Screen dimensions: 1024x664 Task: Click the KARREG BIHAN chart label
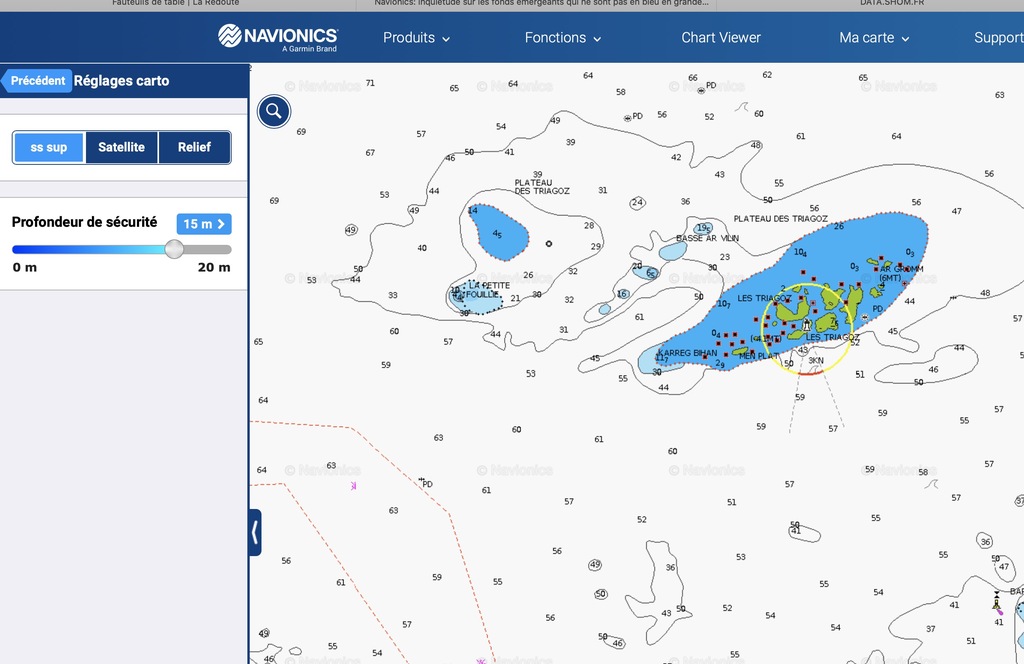(687, 353)
